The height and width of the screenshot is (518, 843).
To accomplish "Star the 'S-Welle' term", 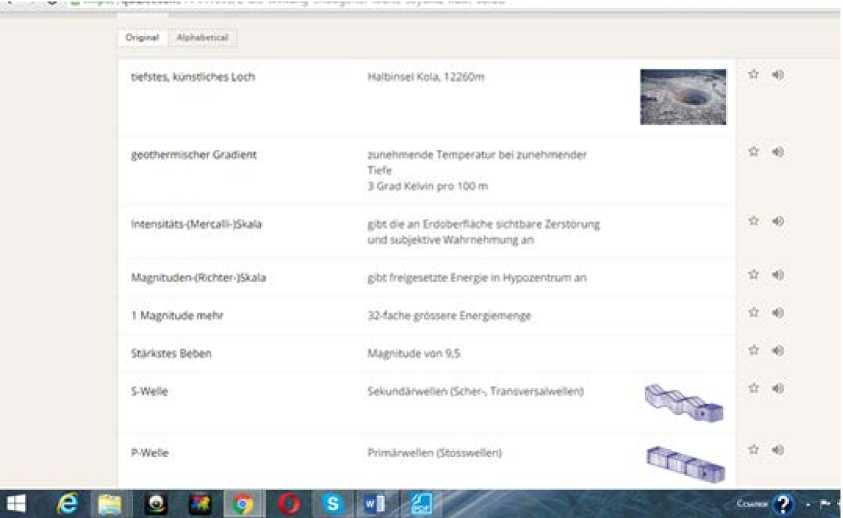I will click(x=753, y=388).
